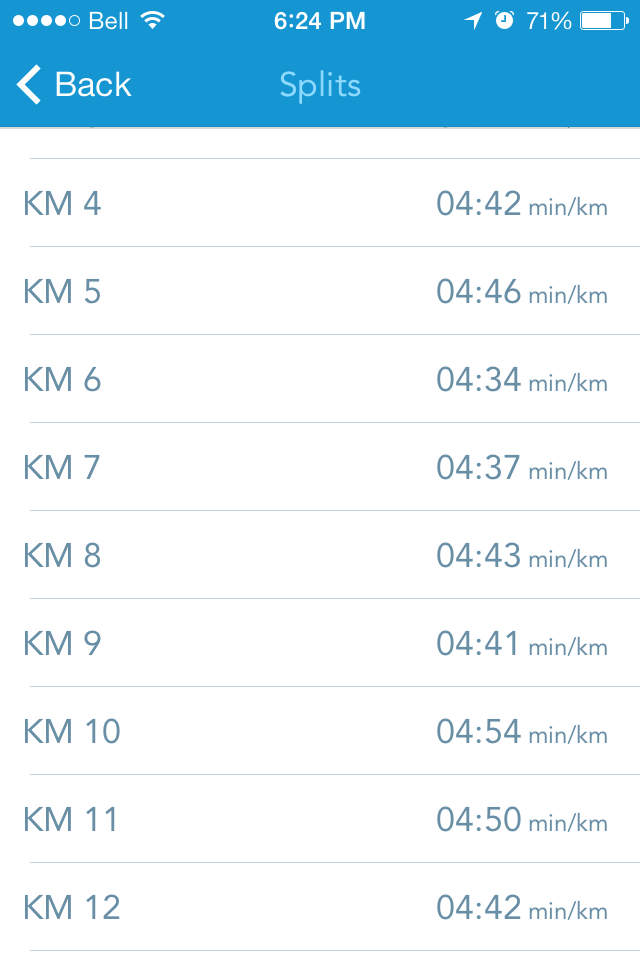Tap the KM 11 split label
The image size is (640, 960).
[x=71, y=820]
